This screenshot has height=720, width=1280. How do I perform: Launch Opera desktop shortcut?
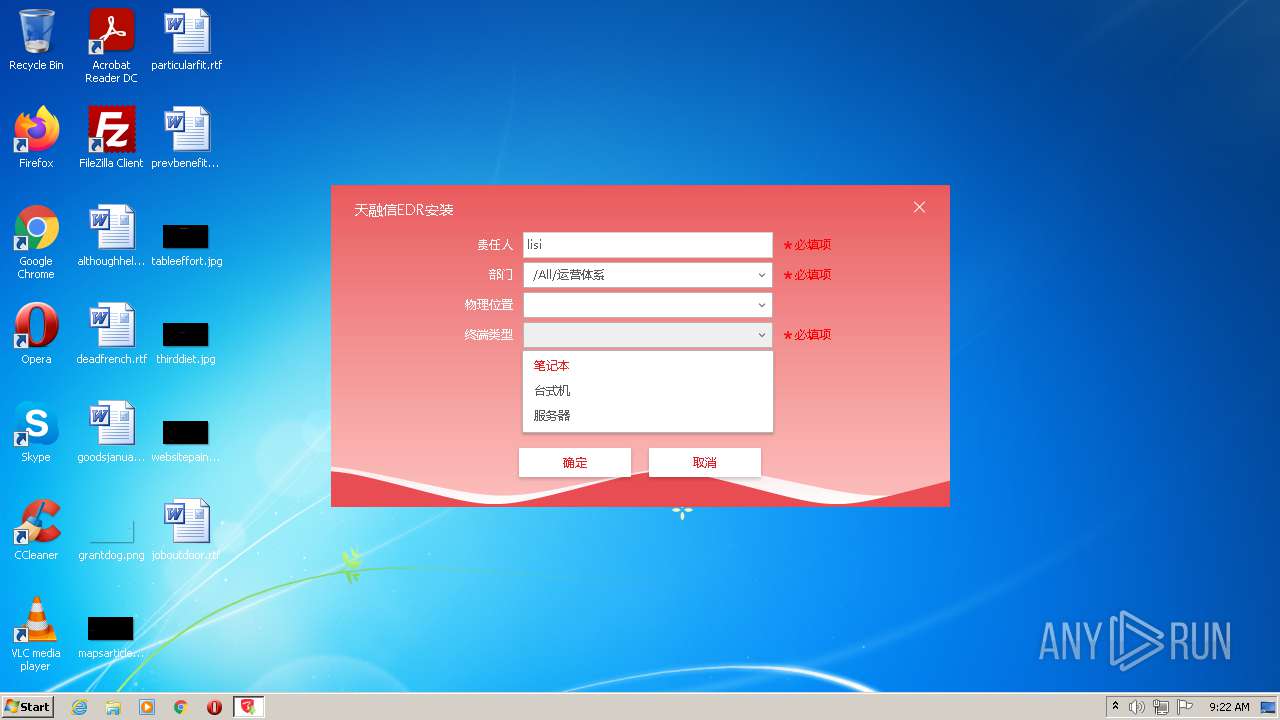[x=36, y=334]
